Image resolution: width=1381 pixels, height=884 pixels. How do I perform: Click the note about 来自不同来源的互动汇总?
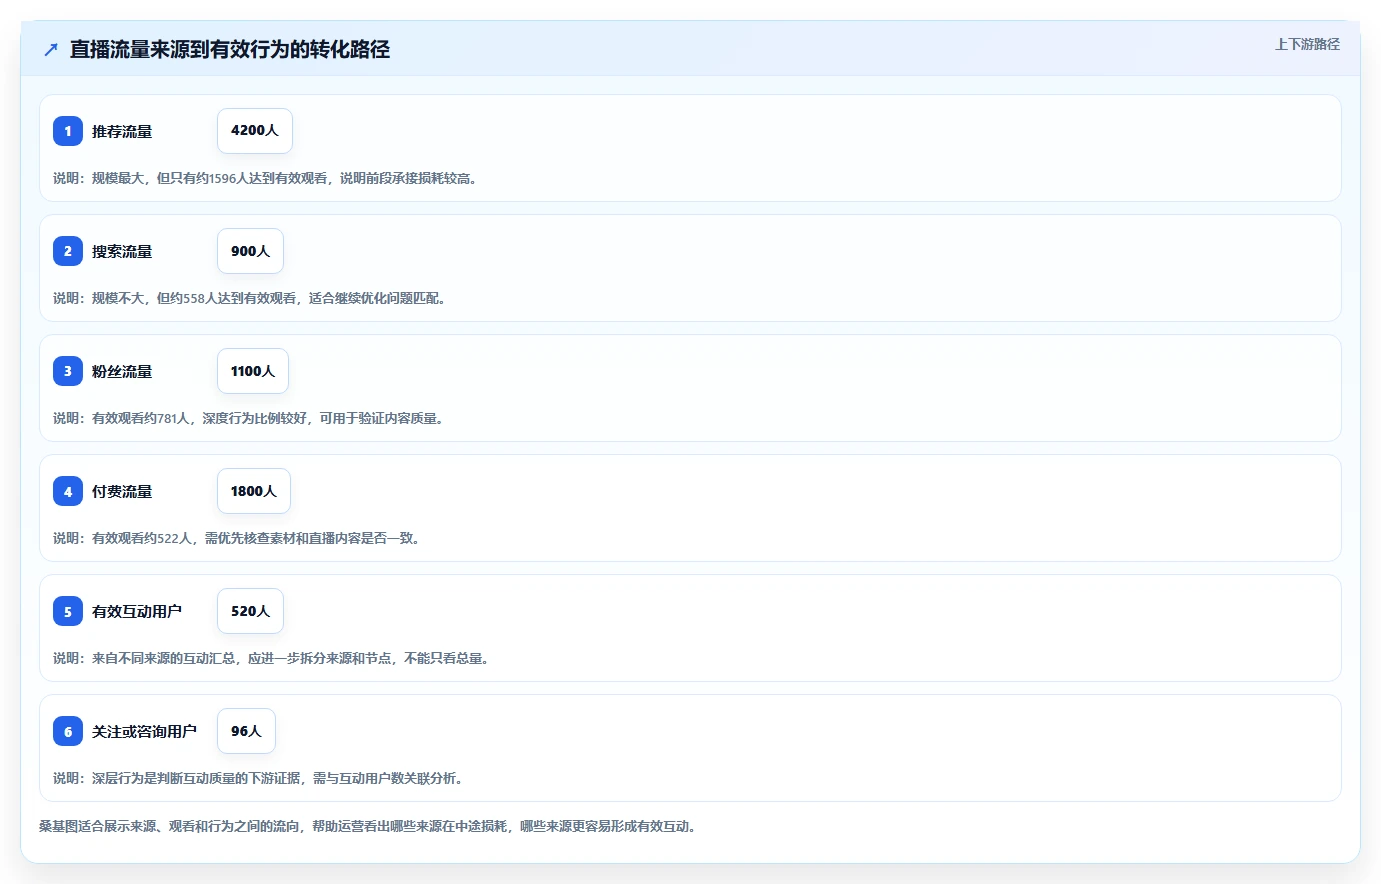pyautogui.click(x=273, y=658)
